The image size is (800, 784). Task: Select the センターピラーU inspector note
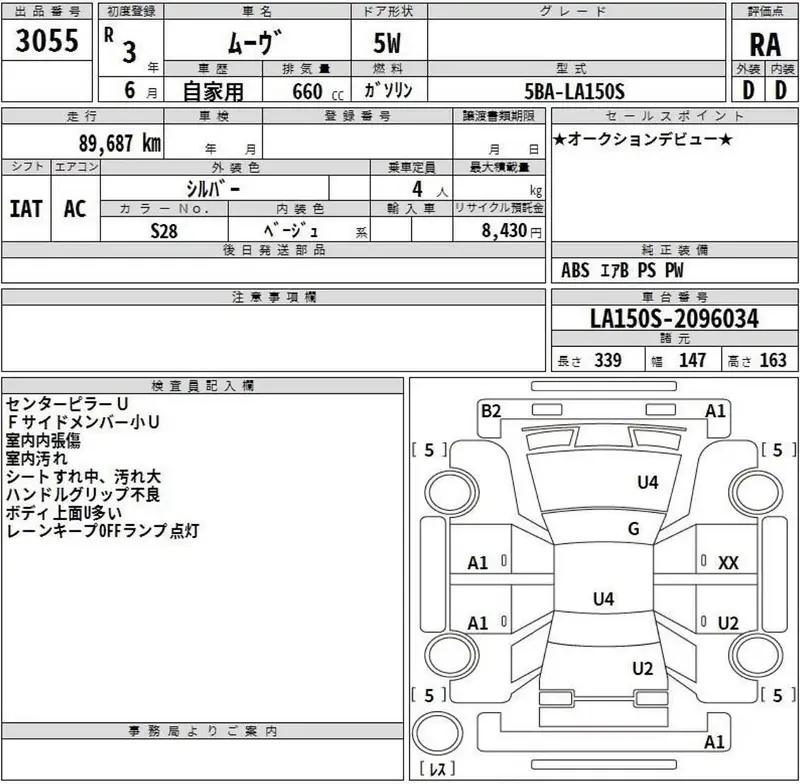click(x=66, y=404)
